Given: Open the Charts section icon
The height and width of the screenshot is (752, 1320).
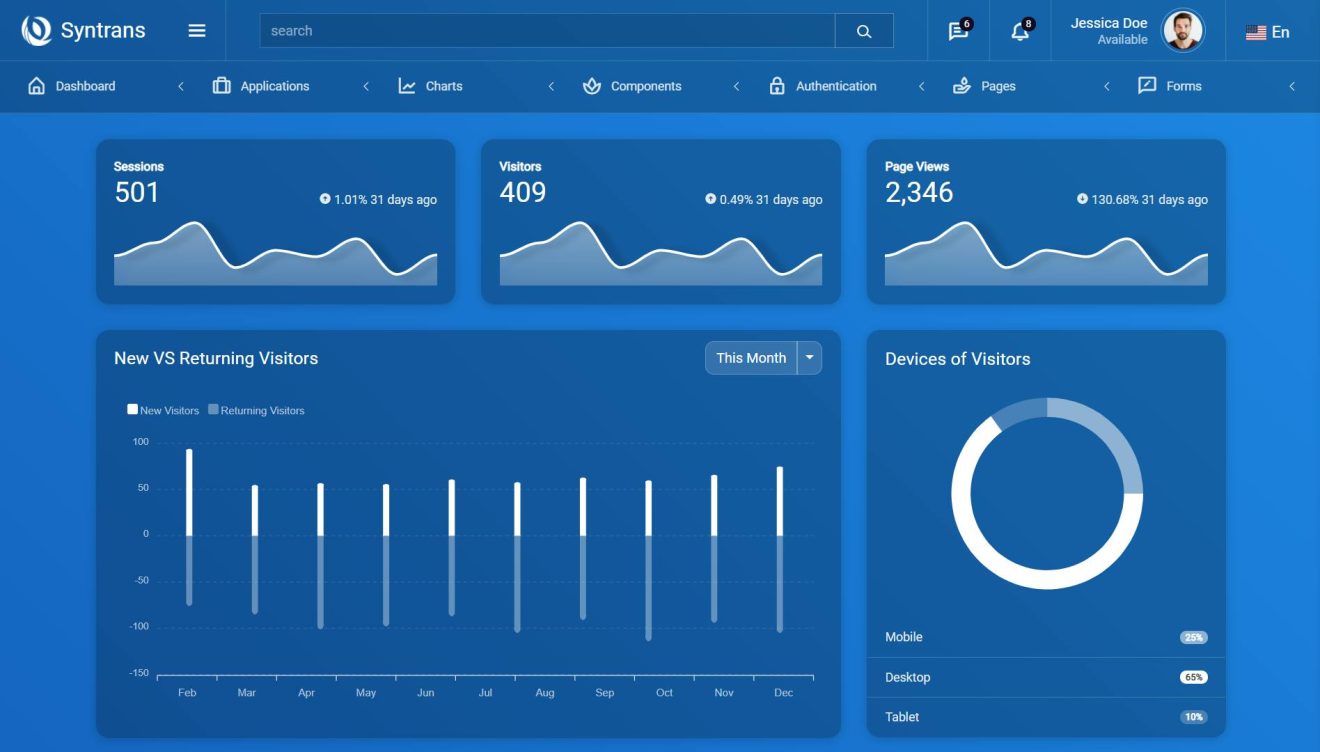Looking at the screenshot, I should click(x=407, y=86).
